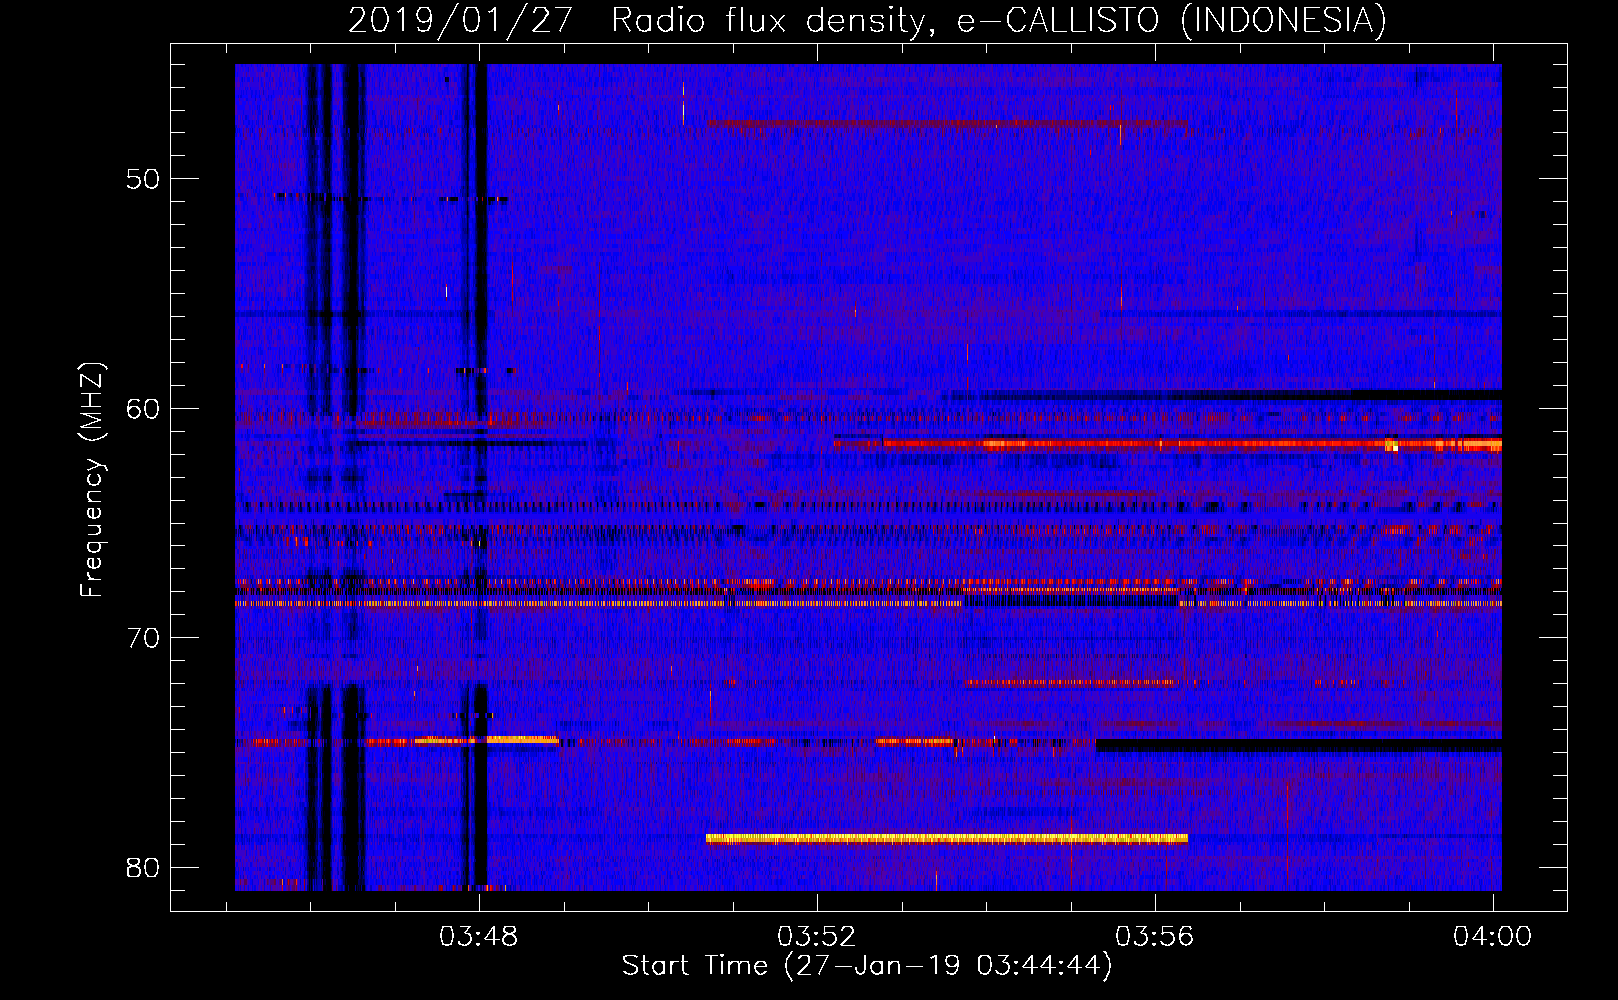Click the 'Start Time (27-Jan-19 03:44:44)' label
Image resolution: width=1618 pixels, height=1000 pixels.
(x=867, y=966)
